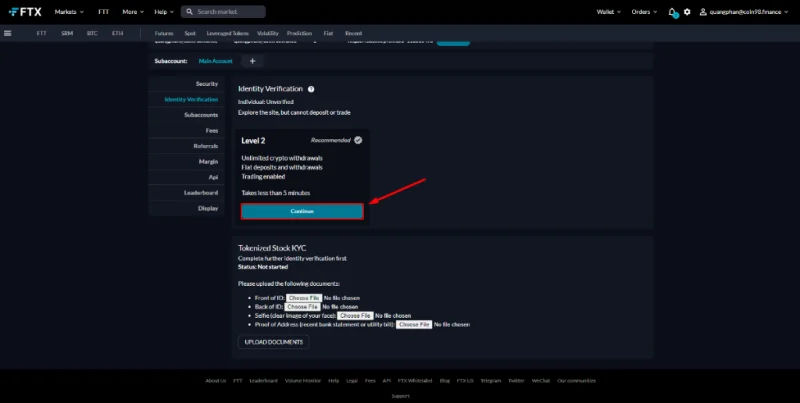
Task: Open Help footer link
Action: [x=334, y=381]
